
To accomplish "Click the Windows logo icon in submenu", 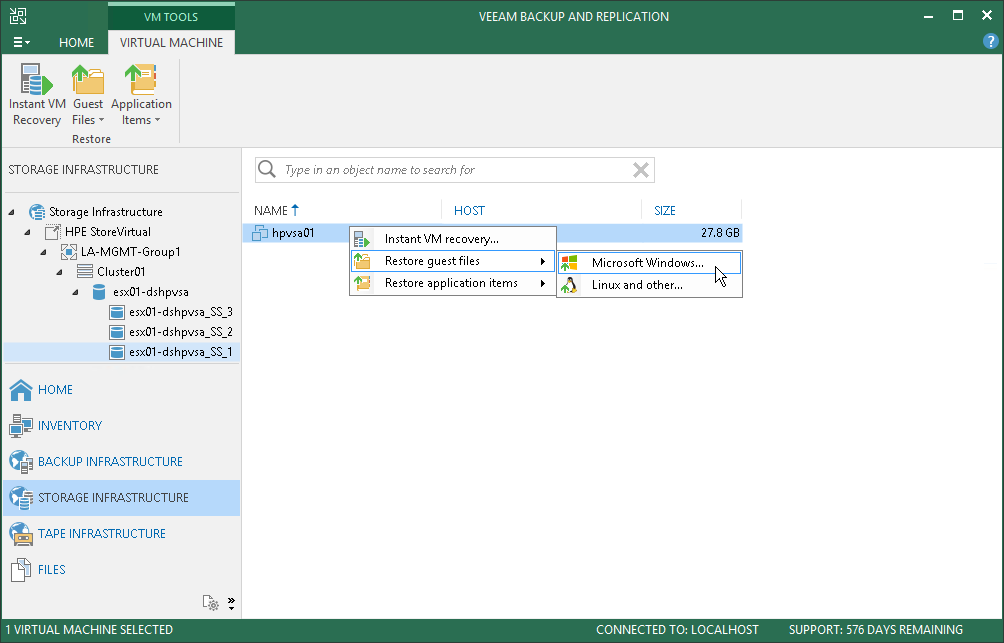I will pos(569,263).
